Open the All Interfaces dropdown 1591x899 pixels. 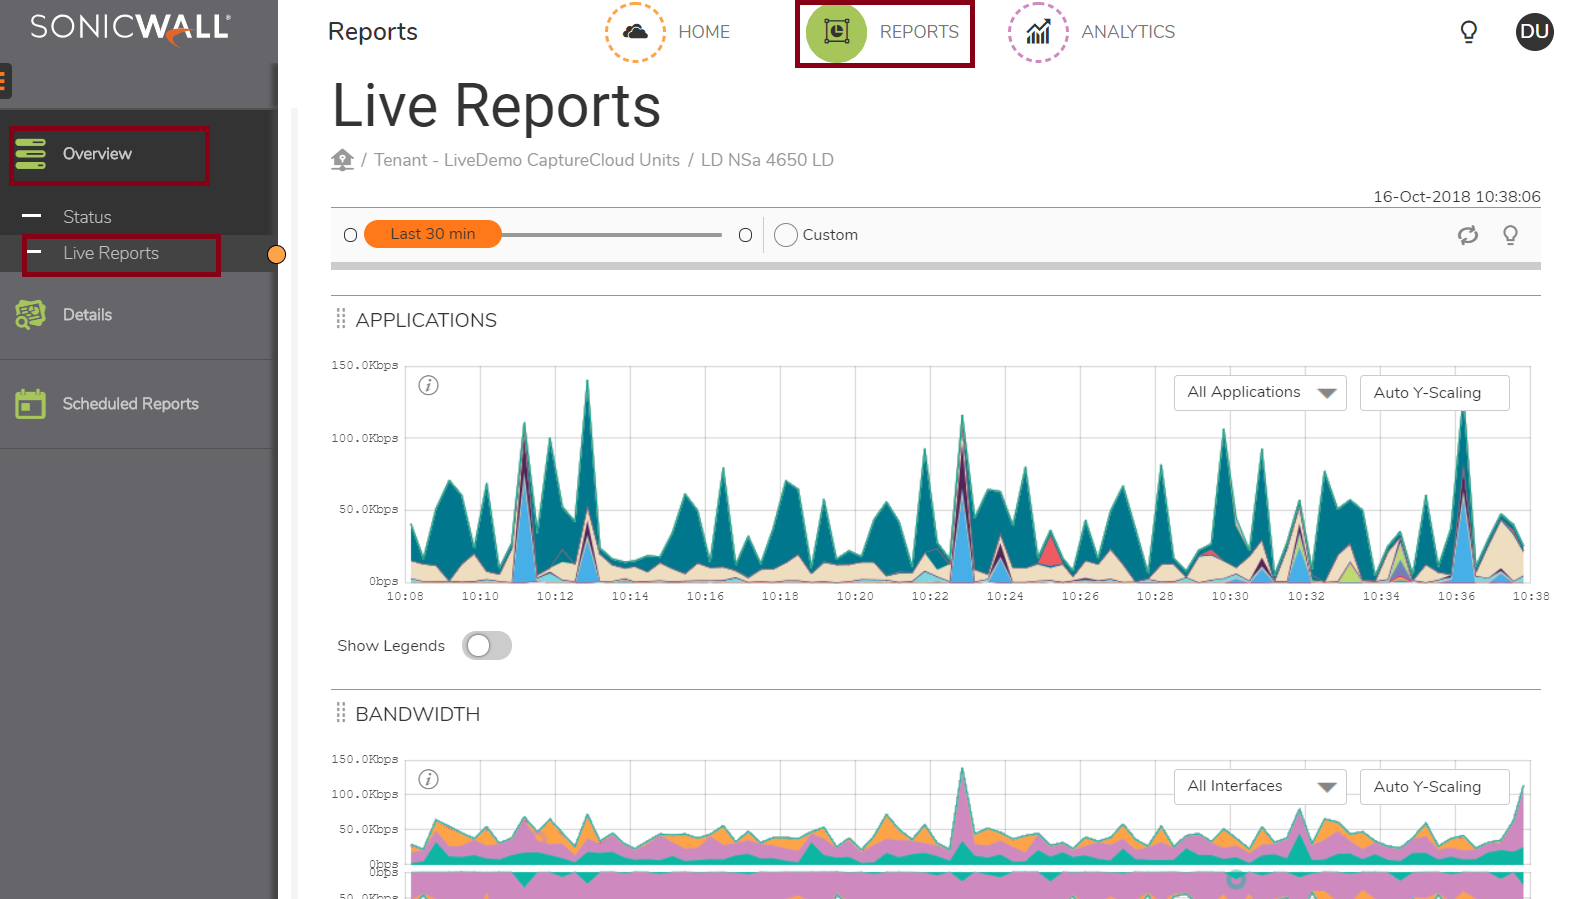pos(1260,787)
